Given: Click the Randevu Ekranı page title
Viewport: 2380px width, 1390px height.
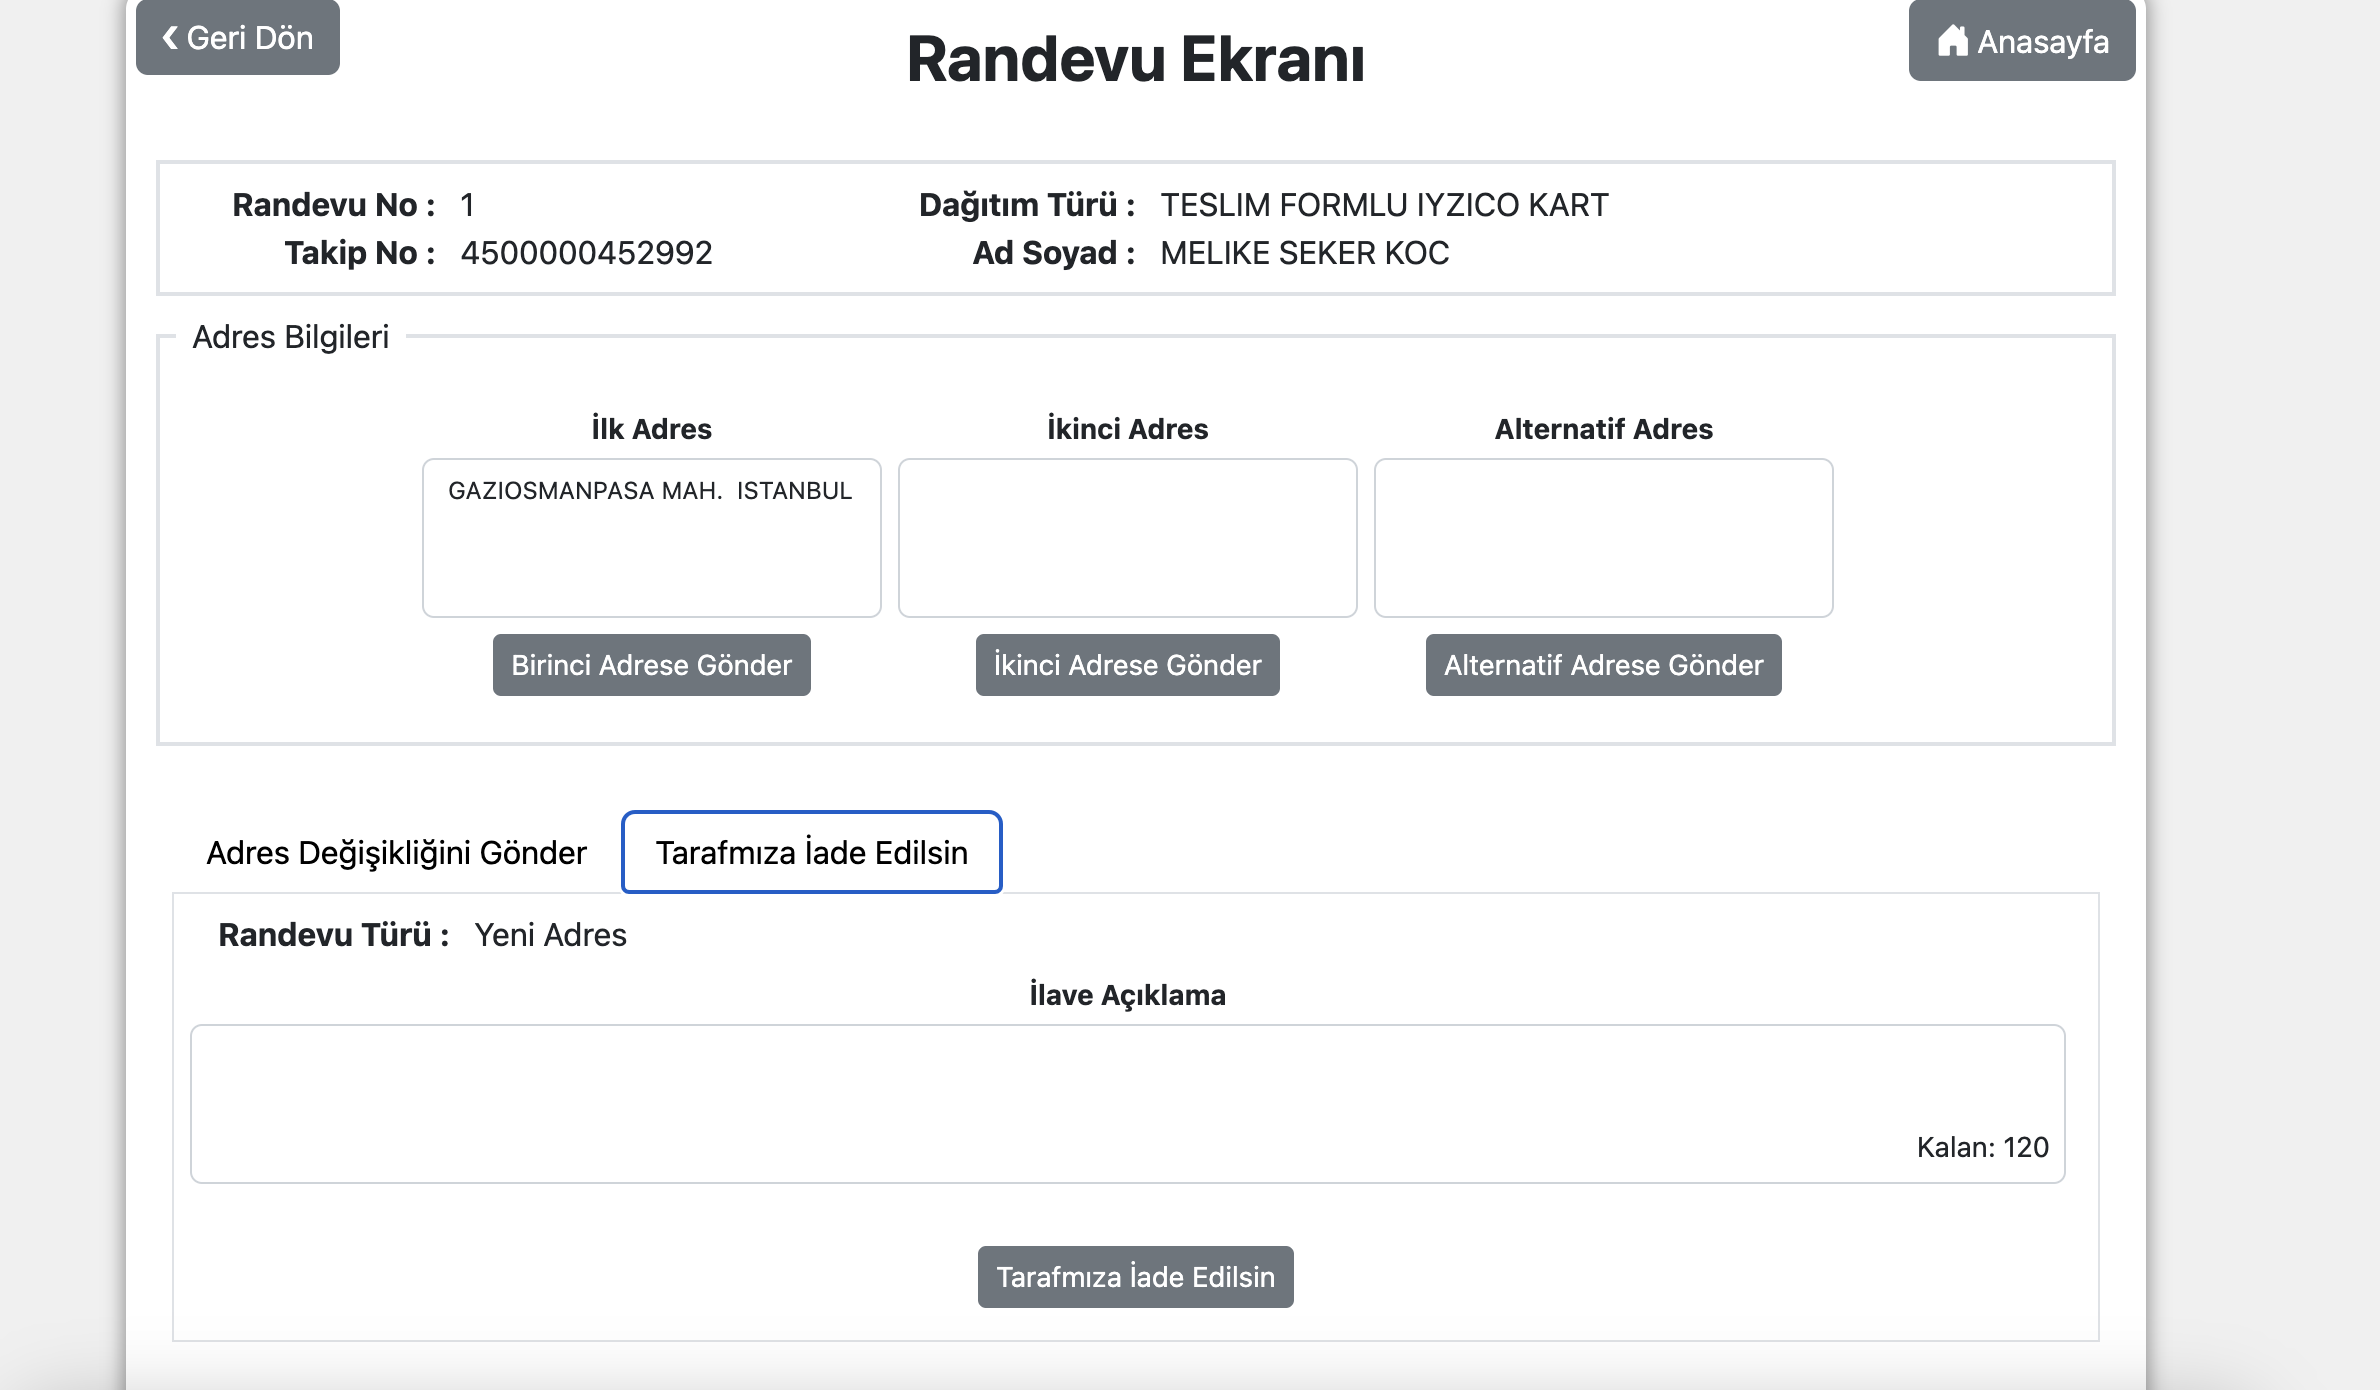Looking at the screenshot, I should coord(1135,59).
